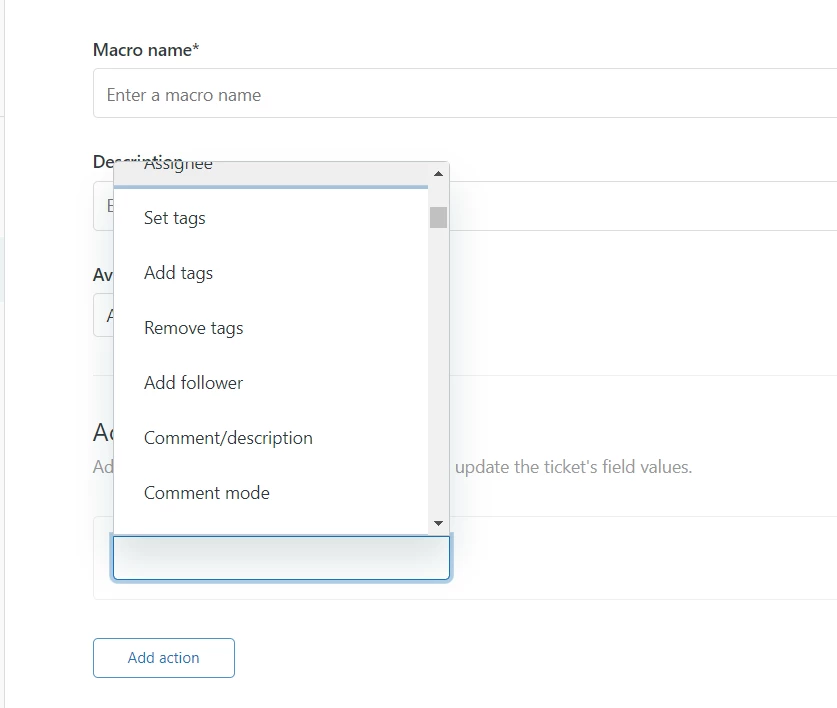Choose Add tags from the list
Screen dimensions: 837x708
point(178,273)
